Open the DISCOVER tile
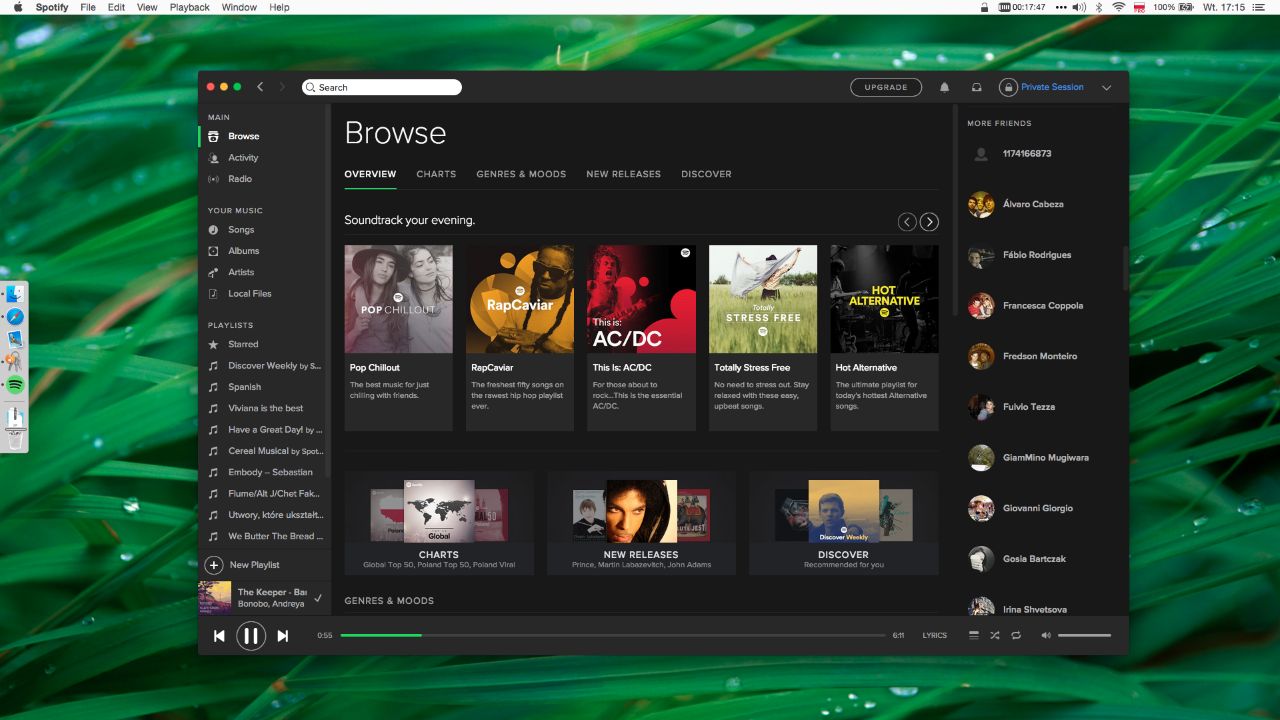 (844, 523)
